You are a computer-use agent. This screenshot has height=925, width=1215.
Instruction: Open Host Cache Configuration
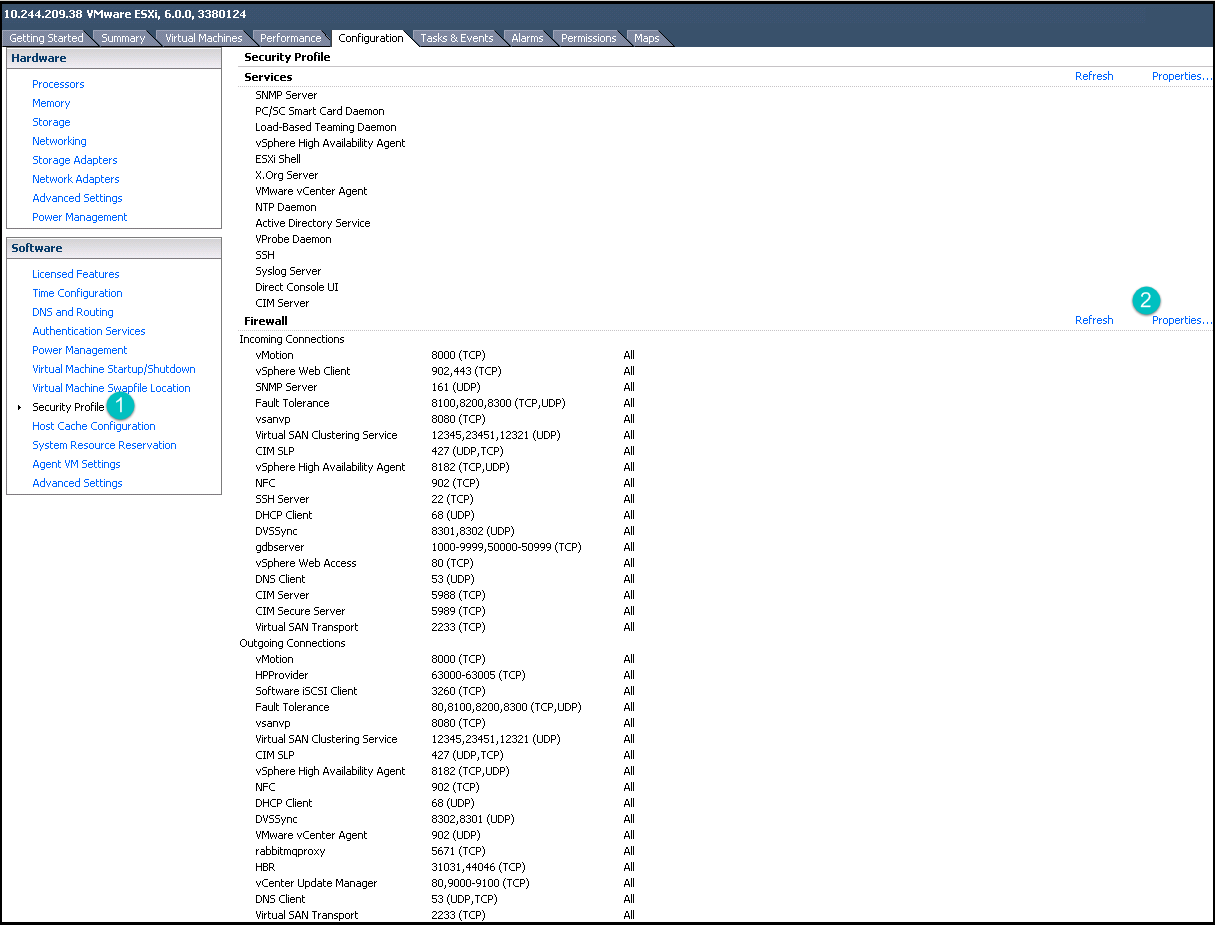coord(94,426)
